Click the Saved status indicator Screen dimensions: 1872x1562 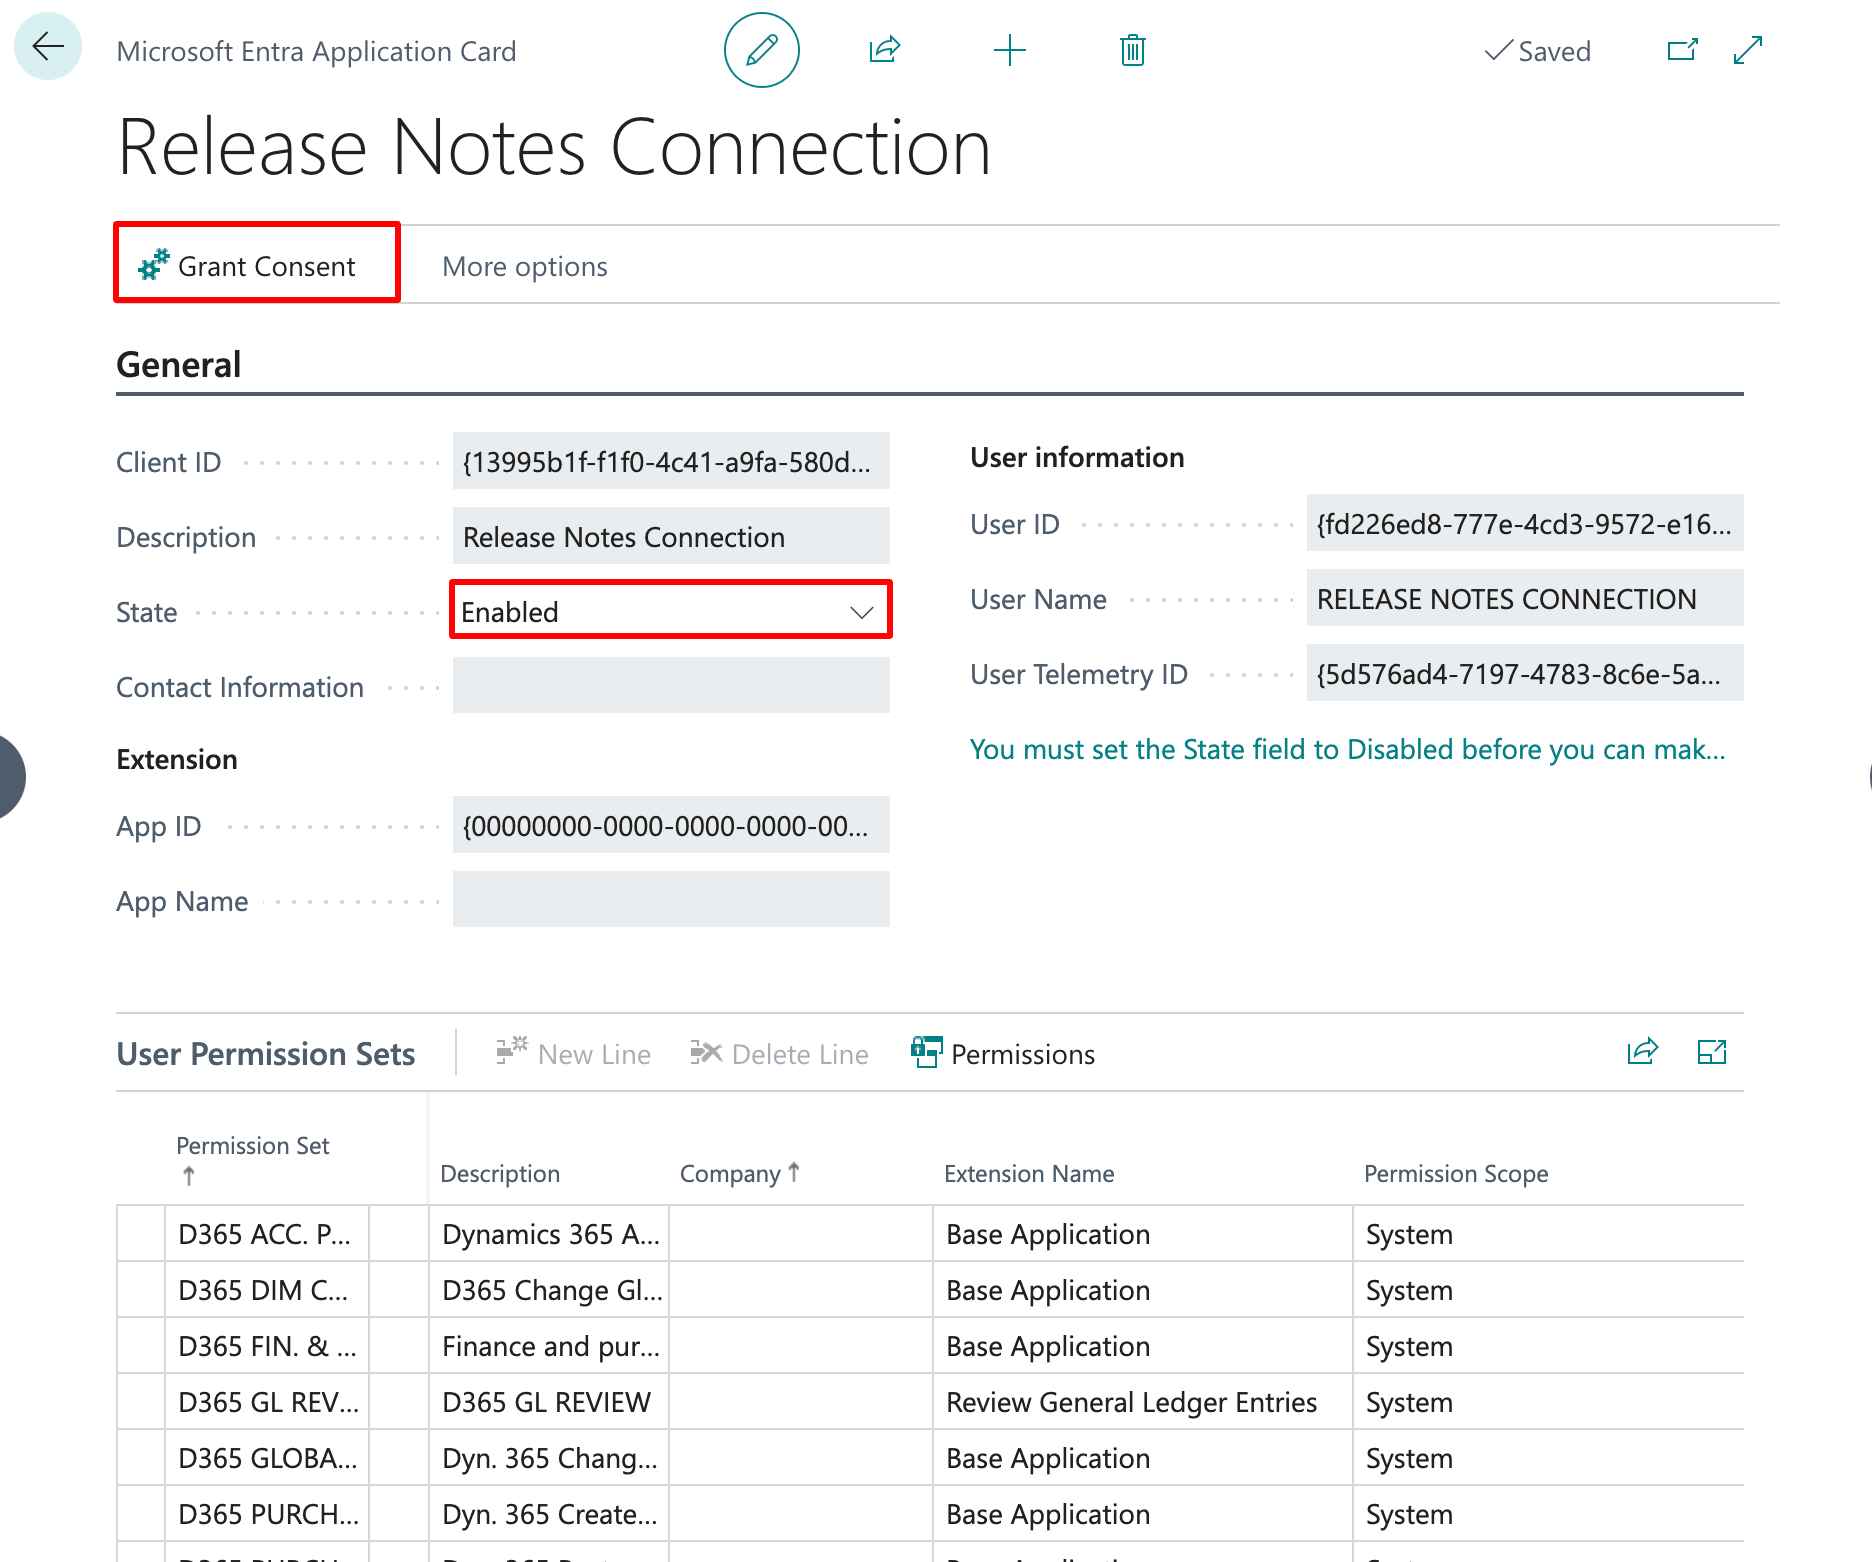(x=1538, y=51)
